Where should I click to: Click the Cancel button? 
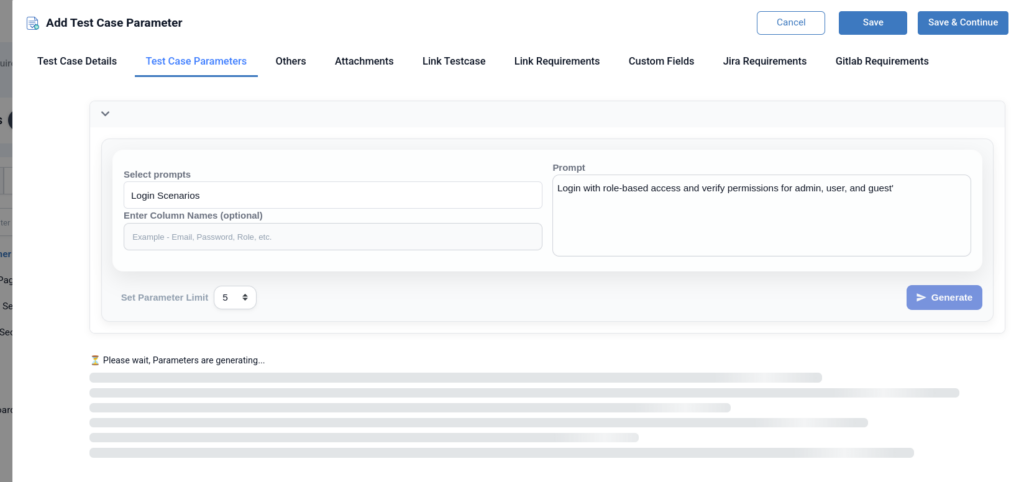coord(790,23)
